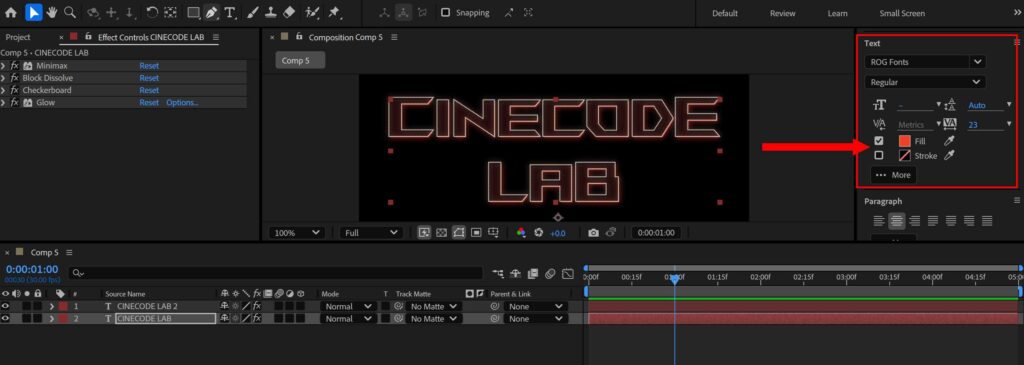The width and height of the screenshot is (1024, 365).
Task: Open the grid and guide options icon
Action: pos(494,232)
